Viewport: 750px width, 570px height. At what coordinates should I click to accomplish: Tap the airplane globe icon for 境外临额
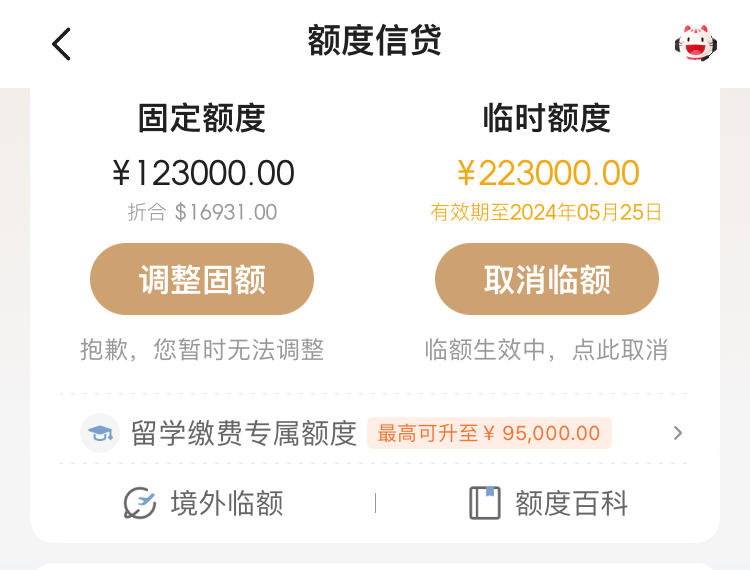(x=140, y=503)
